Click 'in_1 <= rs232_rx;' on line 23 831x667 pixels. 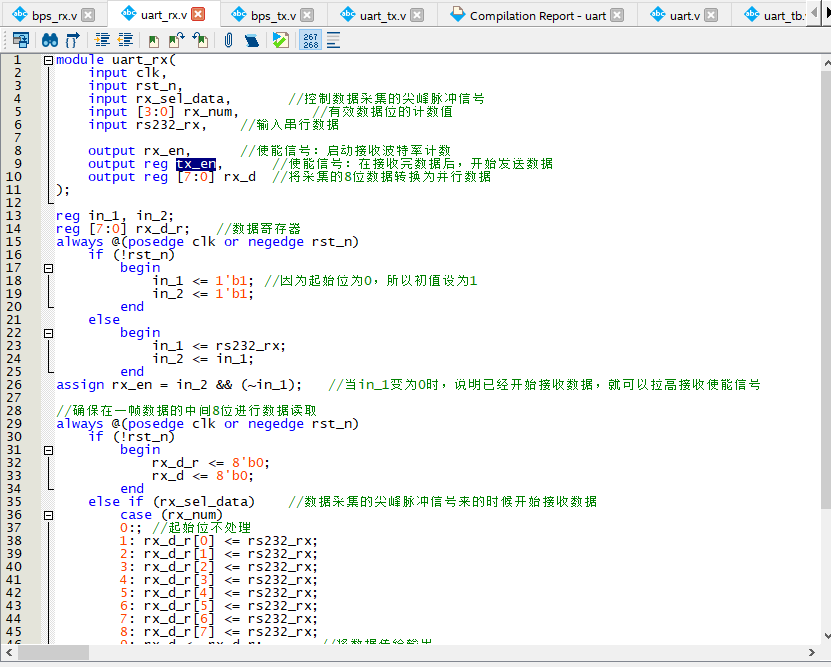(x=219, y=345)
